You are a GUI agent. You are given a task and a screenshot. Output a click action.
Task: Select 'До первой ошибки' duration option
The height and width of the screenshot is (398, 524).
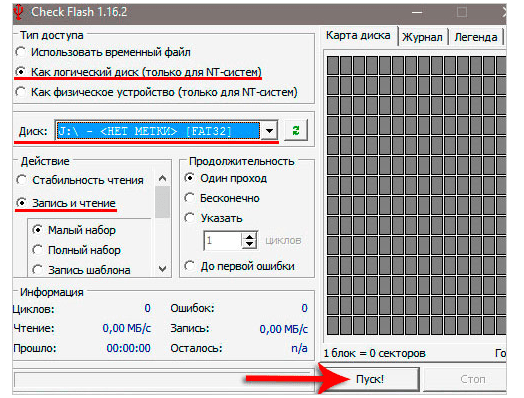239,266
